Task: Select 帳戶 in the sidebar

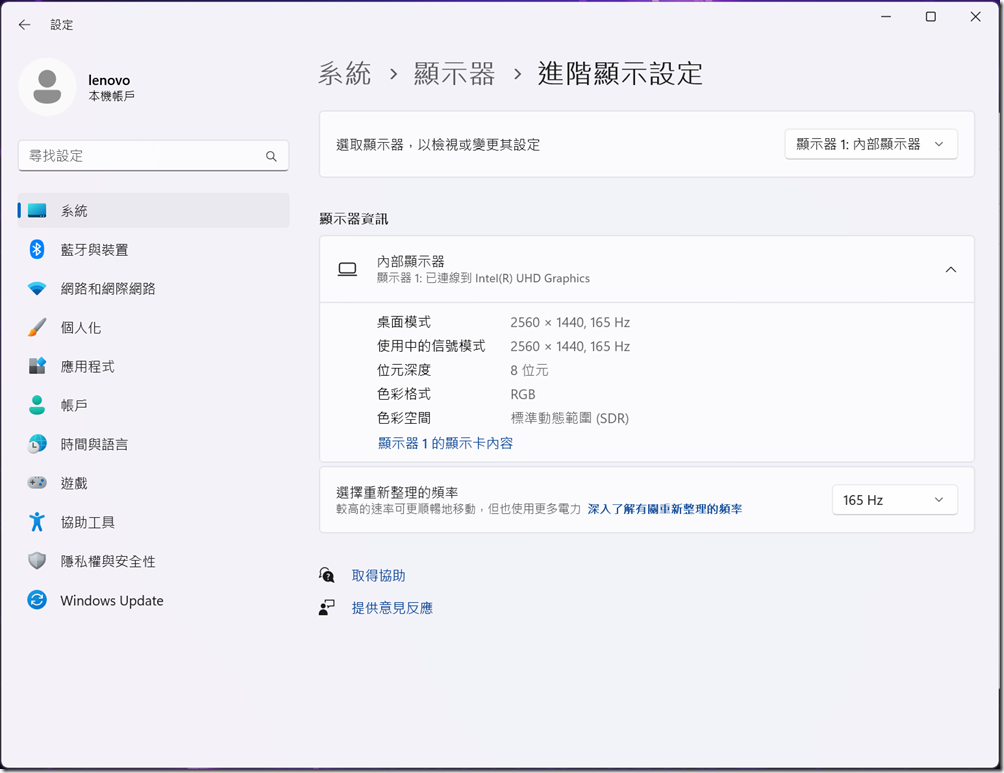Action: click(74, 405)
